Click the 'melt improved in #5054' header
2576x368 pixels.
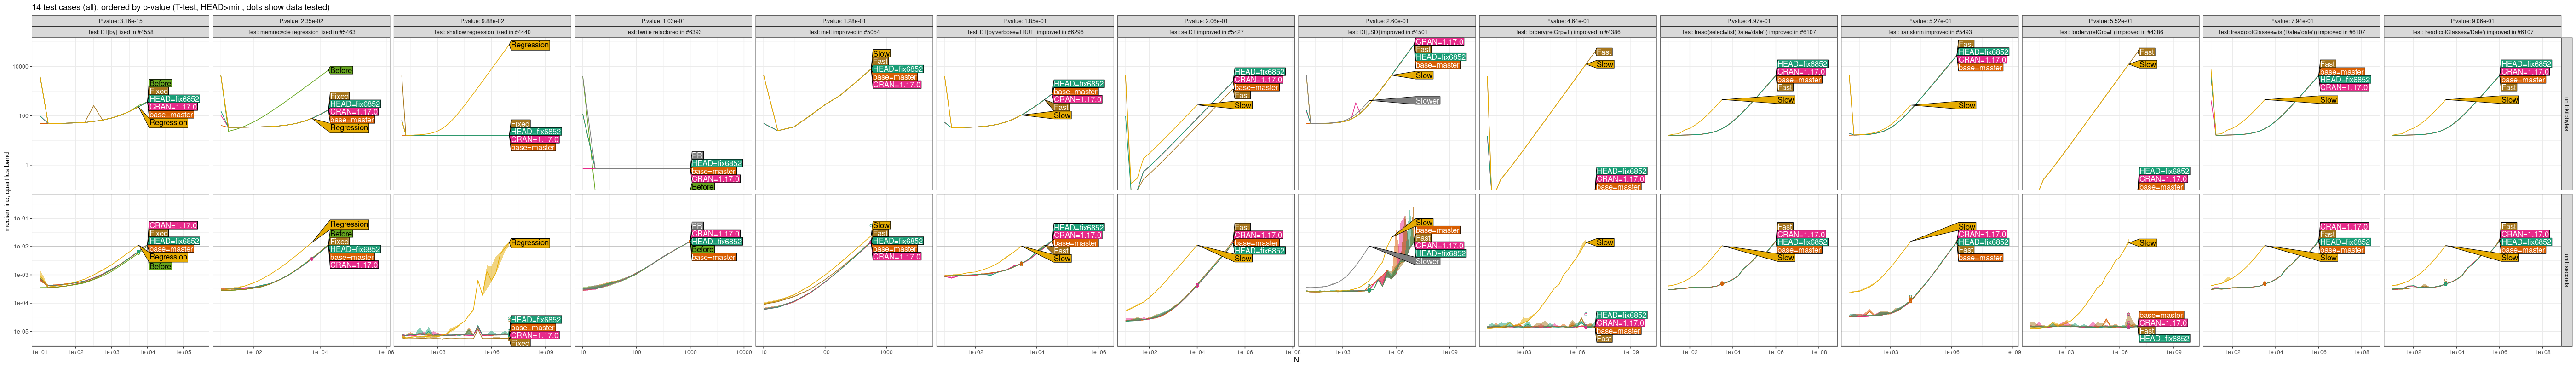point(844,32)
